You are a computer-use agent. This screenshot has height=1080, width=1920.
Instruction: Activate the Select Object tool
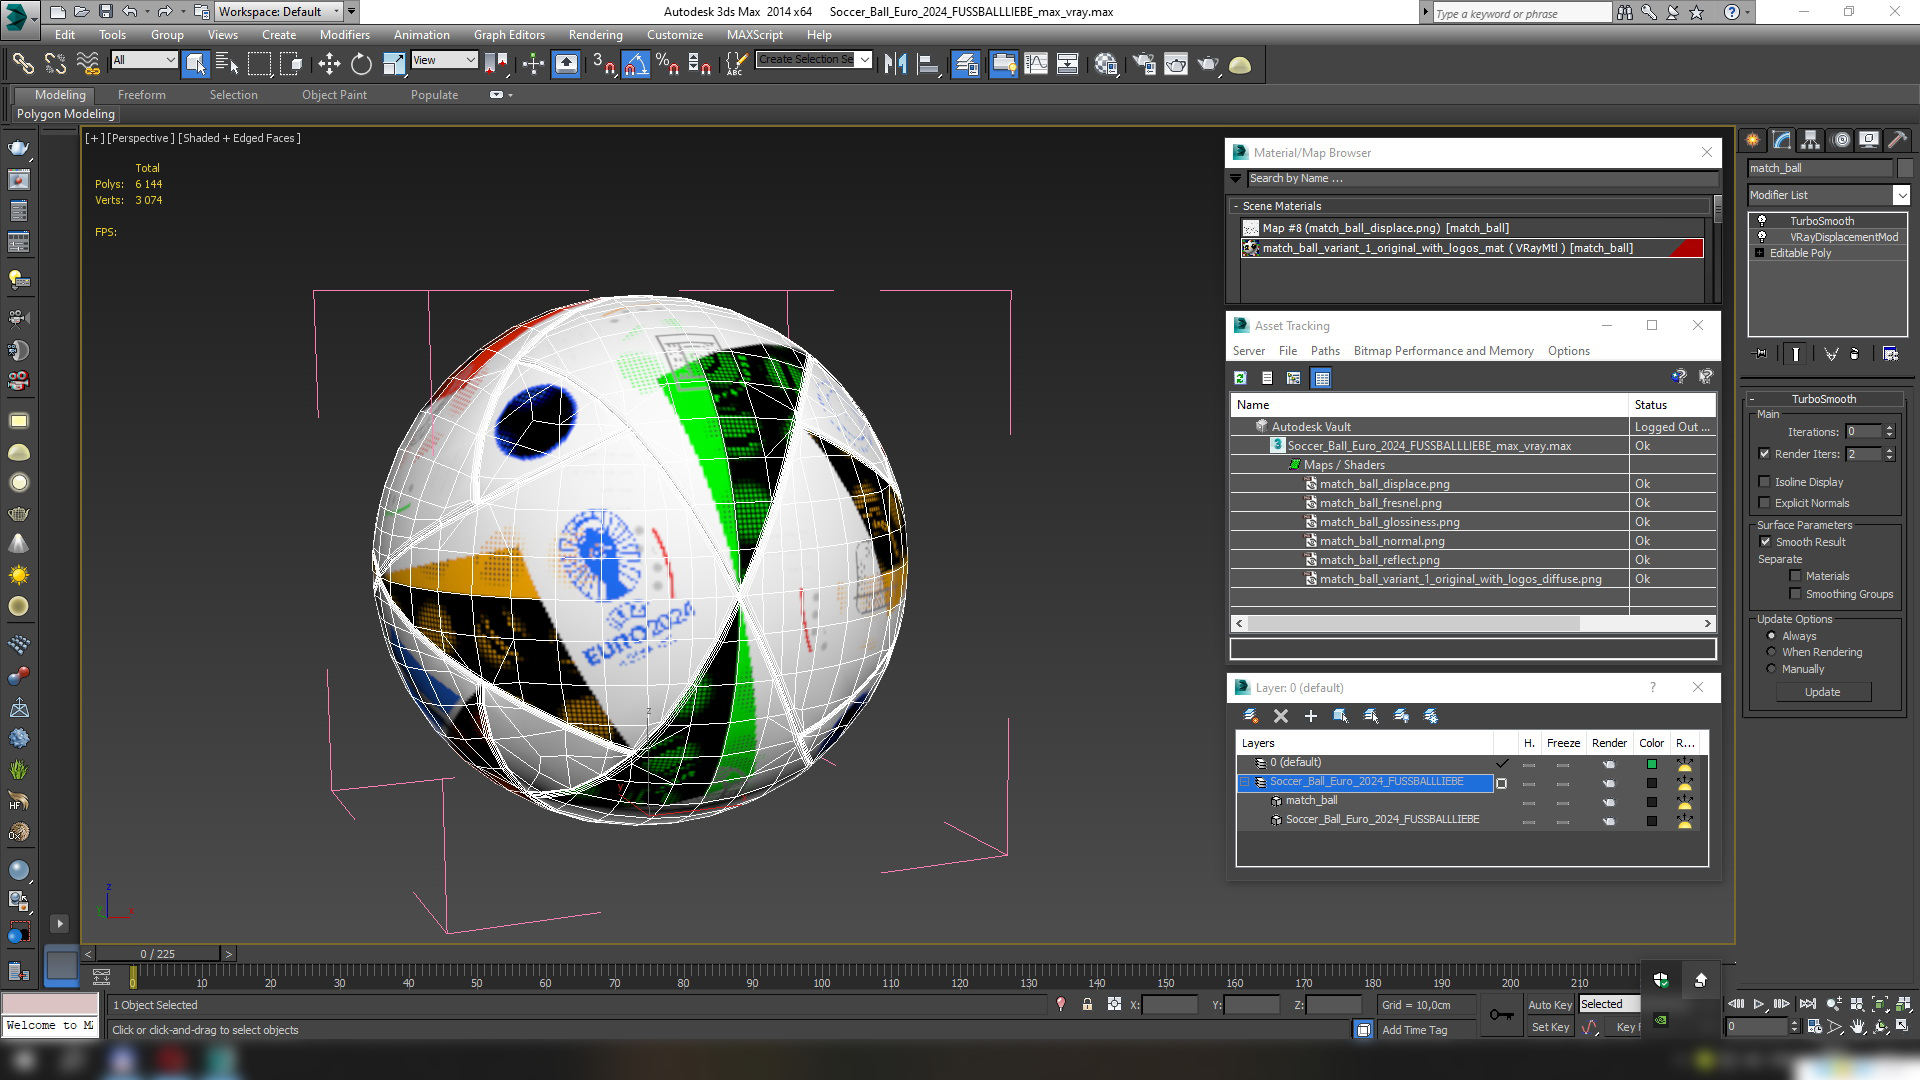click(196, 64)
